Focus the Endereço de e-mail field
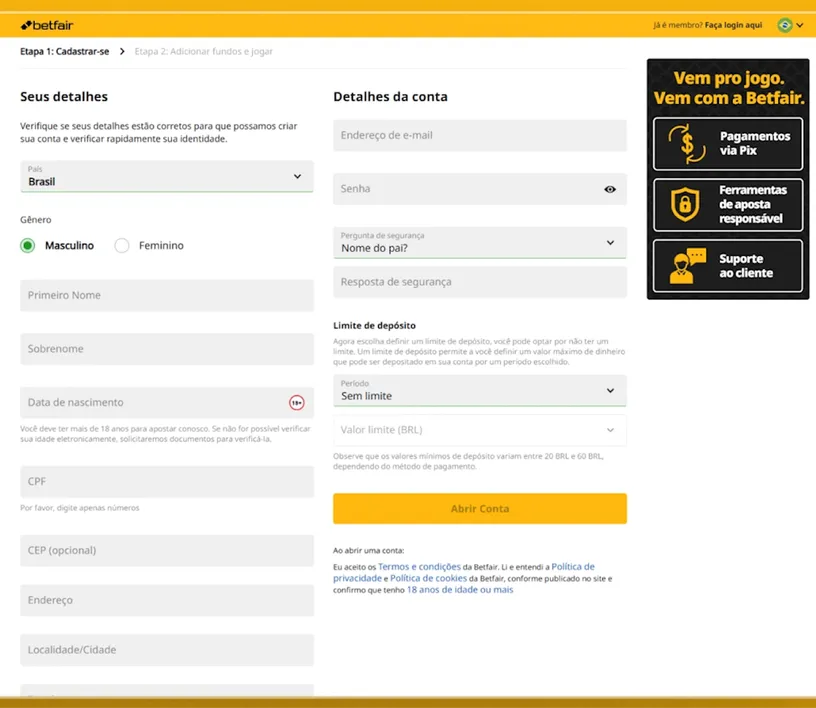 pos(480,135)
